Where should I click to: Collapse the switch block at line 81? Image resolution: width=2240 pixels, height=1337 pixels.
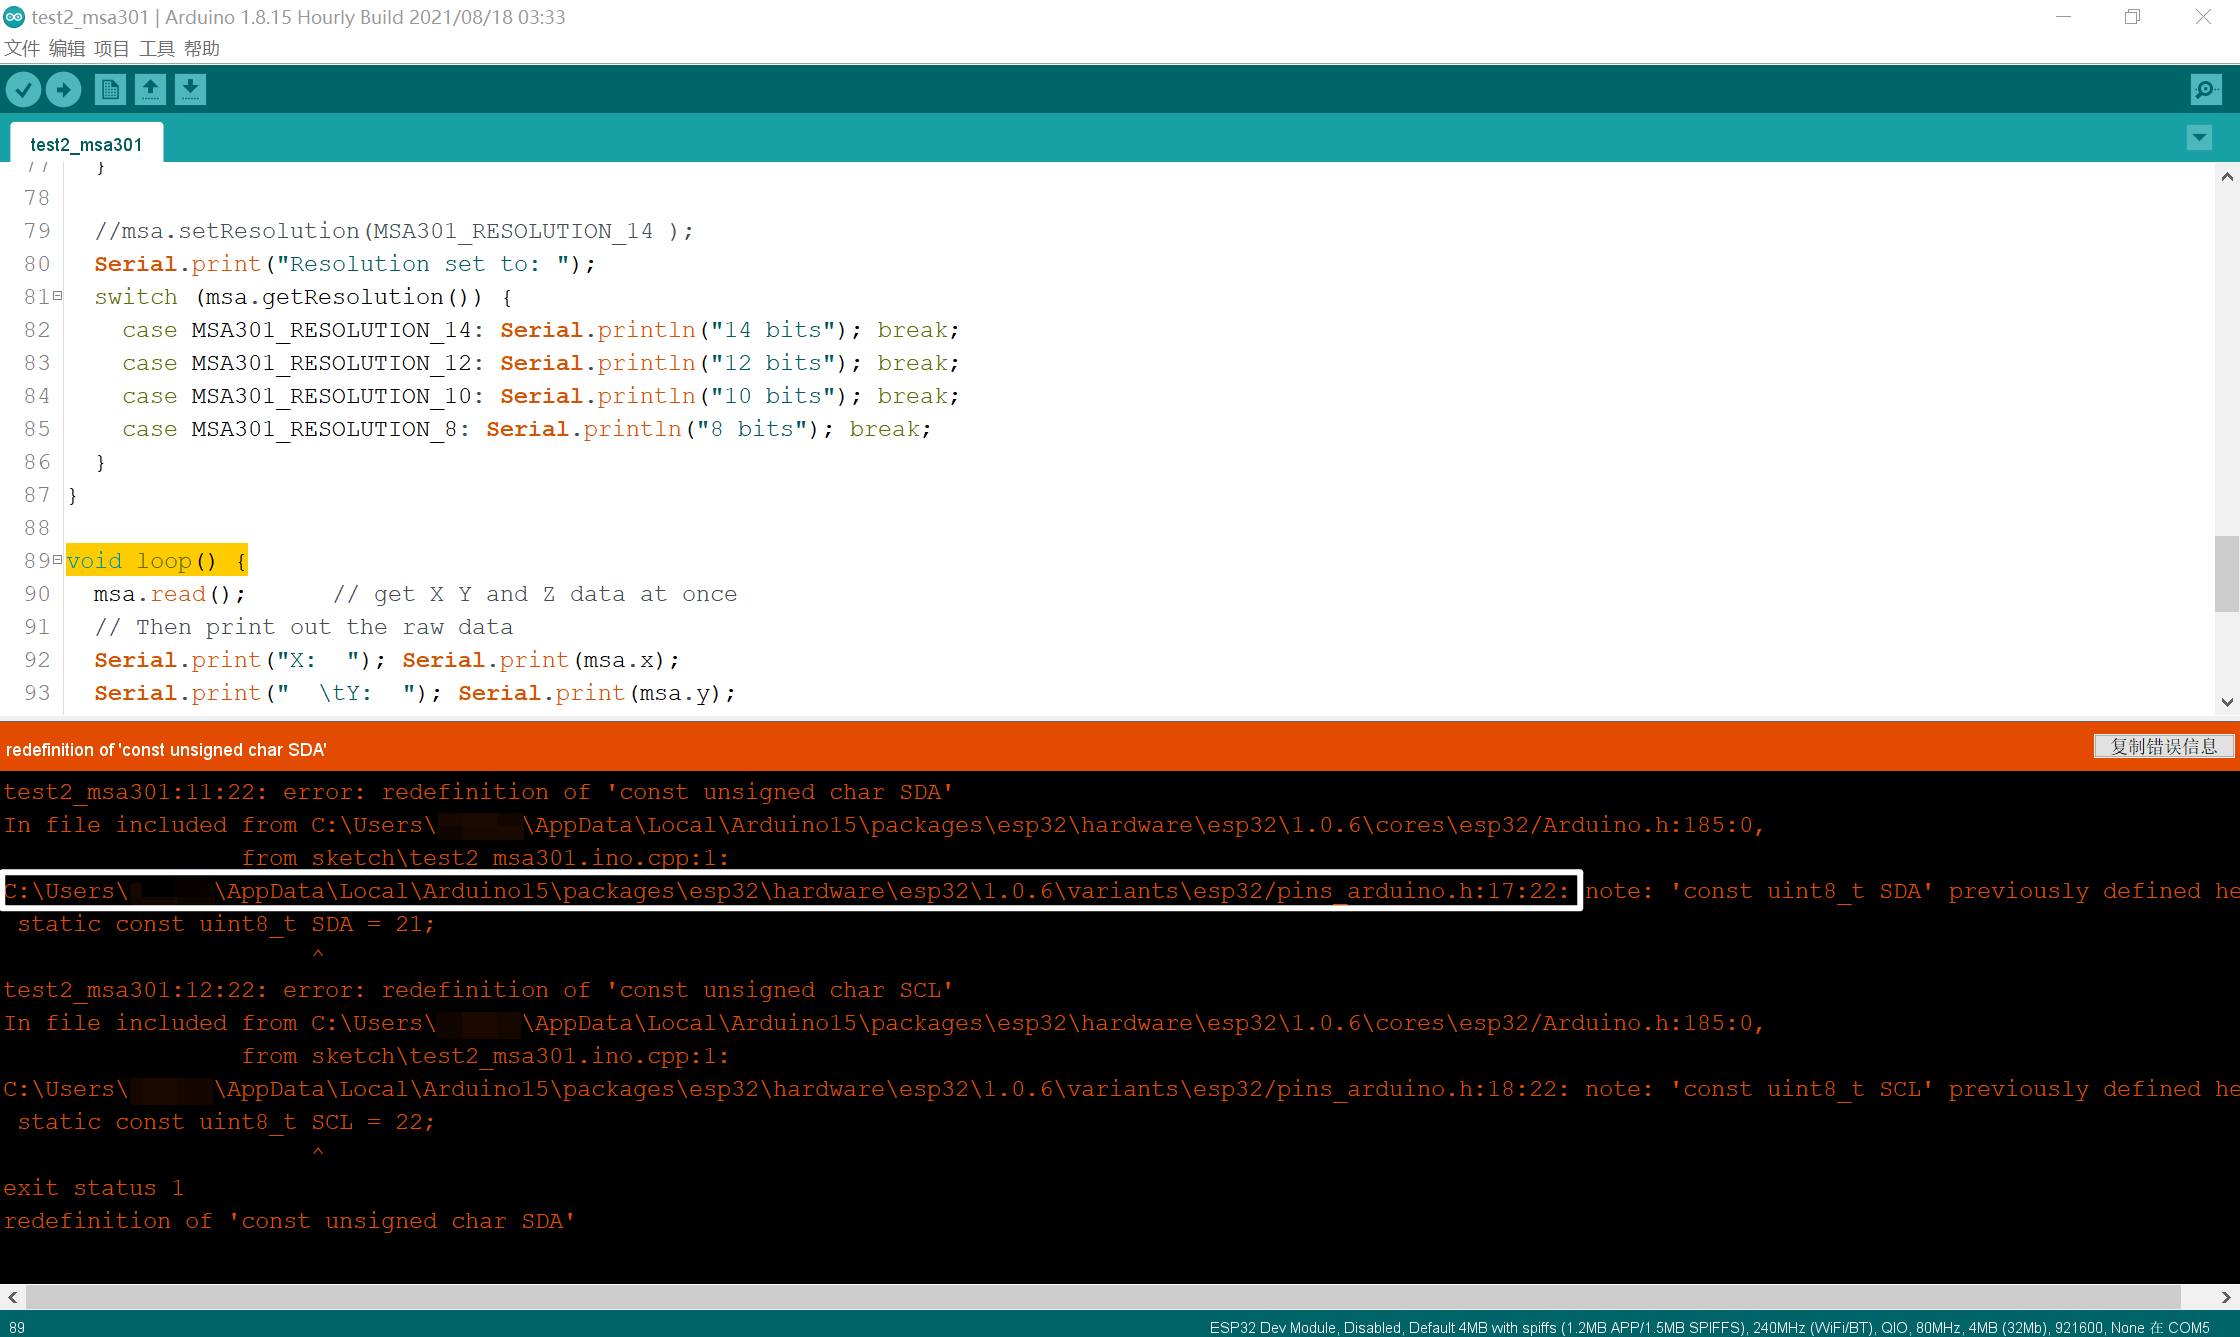pos(58,296)
